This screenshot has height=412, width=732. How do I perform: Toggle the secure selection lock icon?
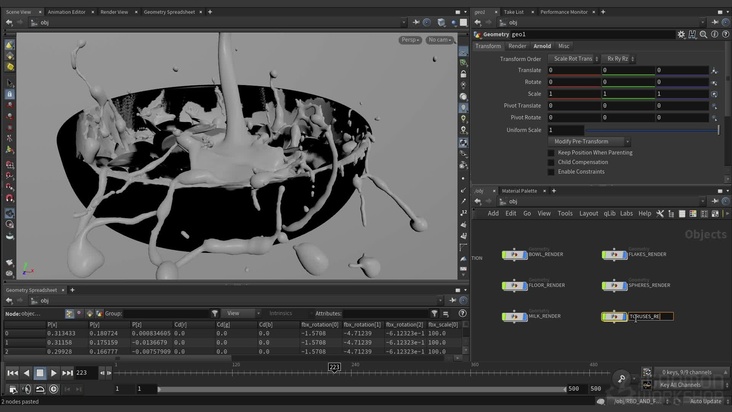pyautogui.click(x=9, y=94)
